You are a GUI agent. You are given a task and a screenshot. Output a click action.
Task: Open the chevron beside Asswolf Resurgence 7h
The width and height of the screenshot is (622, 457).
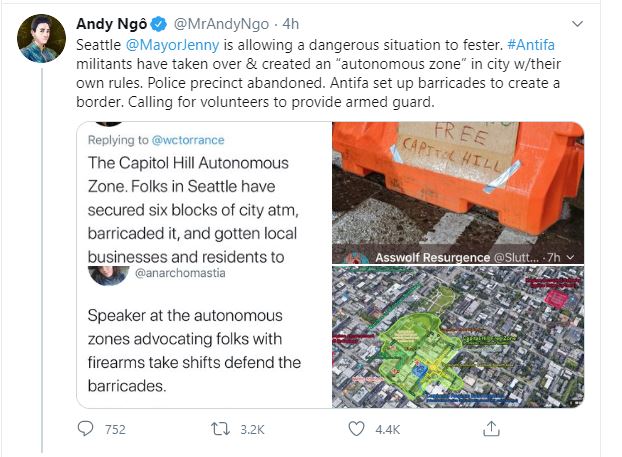click(570, 257)
